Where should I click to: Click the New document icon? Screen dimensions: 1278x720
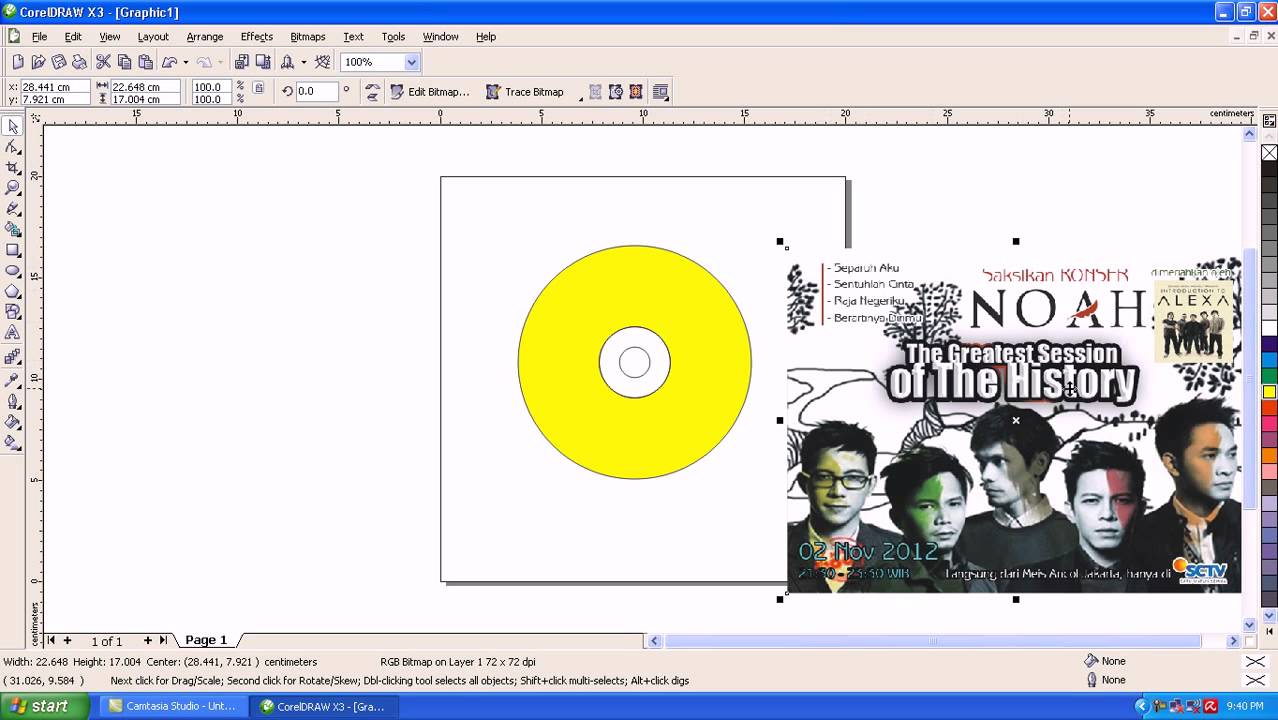pos(18,62)
